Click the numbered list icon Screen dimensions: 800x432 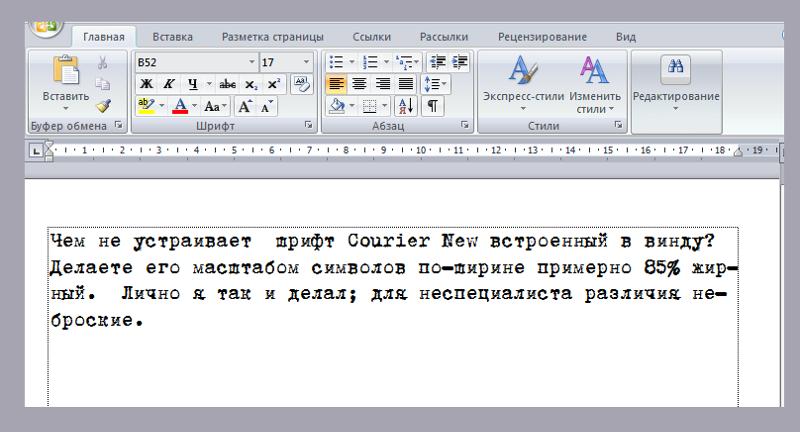coord(370,62)
